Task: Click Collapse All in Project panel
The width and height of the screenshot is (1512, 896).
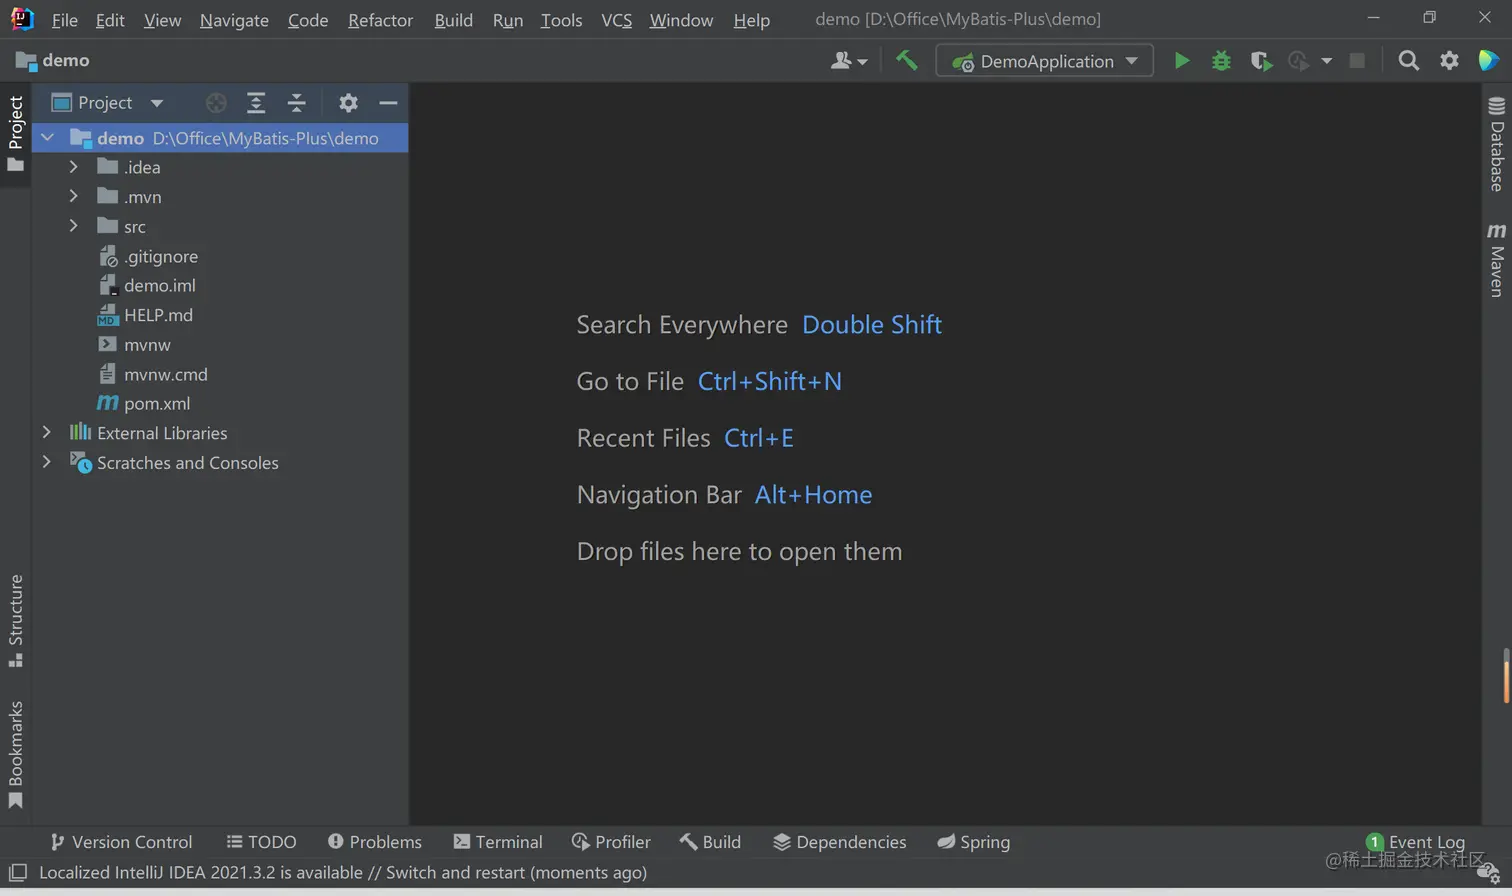Action: (297, 102)
